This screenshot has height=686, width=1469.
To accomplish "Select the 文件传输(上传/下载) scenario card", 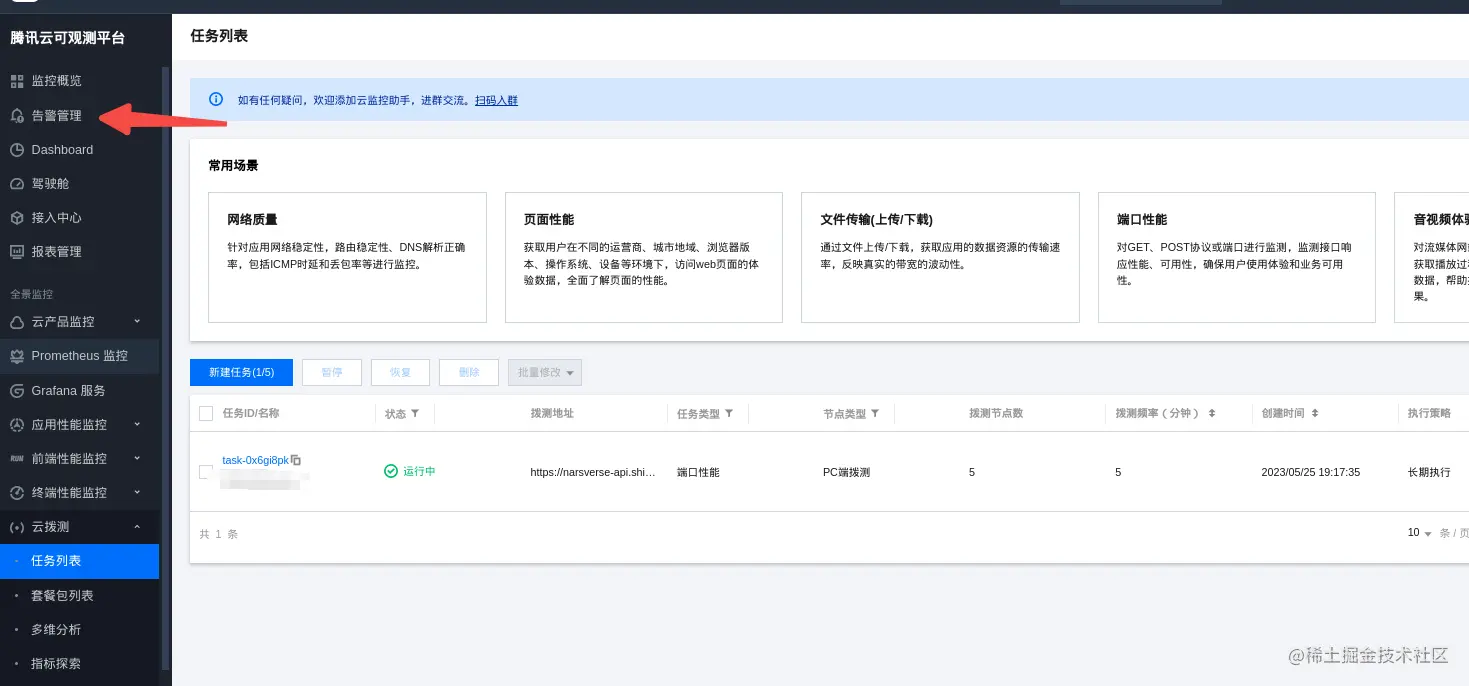I will tap(940, 257).
